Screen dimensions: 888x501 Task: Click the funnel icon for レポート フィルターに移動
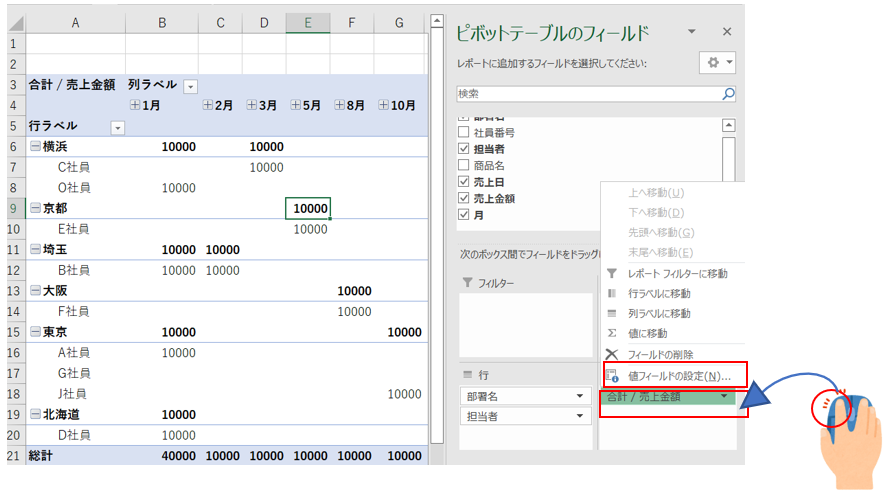pos(612,273)
